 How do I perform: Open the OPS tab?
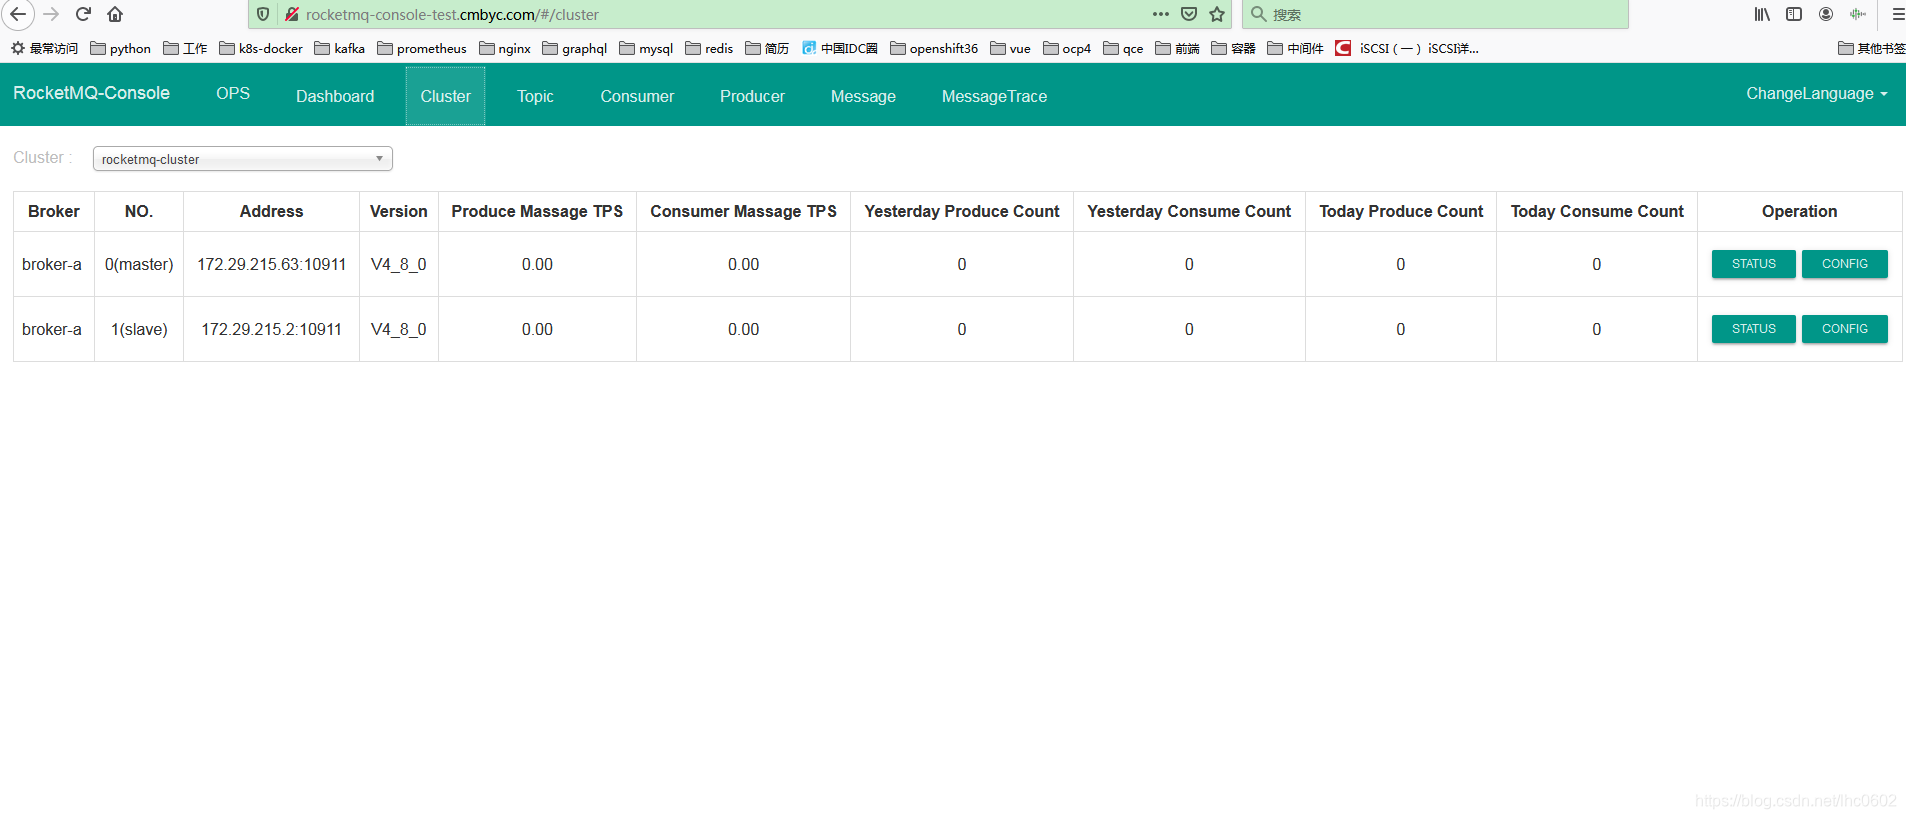pos(233,93)
